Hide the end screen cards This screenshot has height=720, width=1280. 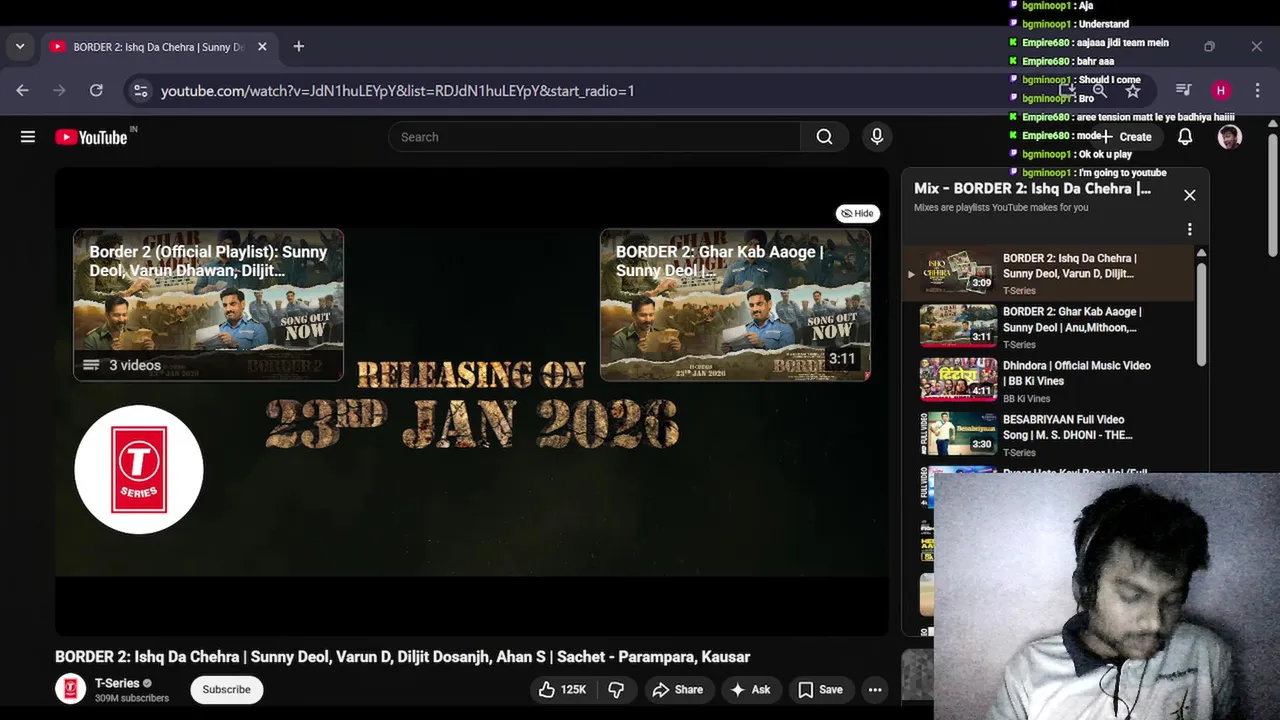[x=858, y=213]
